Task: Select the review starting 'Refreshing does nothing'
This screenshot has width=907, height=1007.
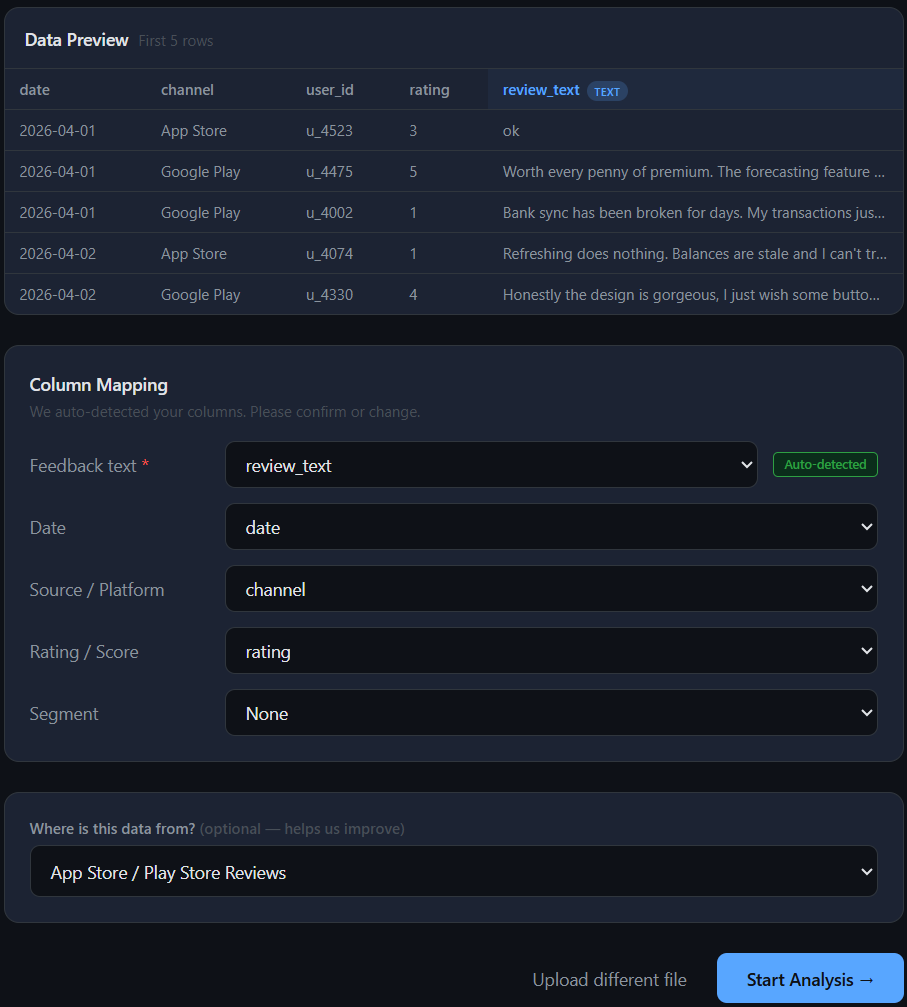Action: pos(694,254)
